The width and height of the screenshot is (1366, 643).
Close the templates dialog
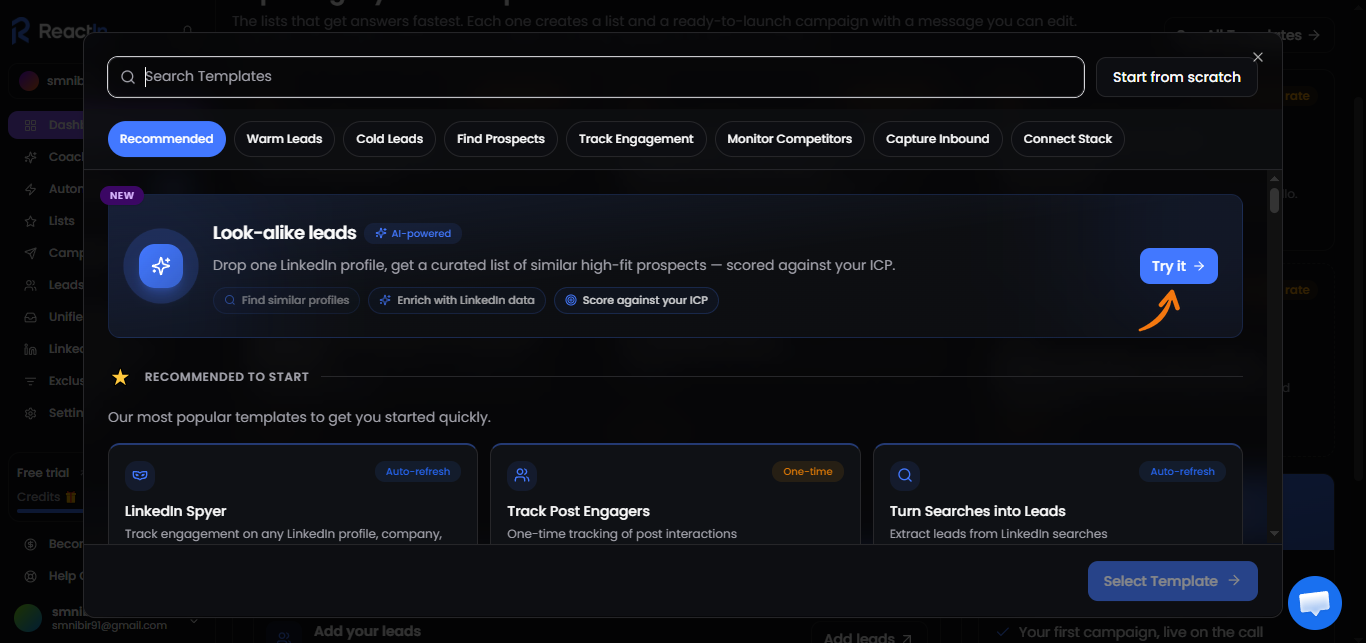[x=1258, y=57]
